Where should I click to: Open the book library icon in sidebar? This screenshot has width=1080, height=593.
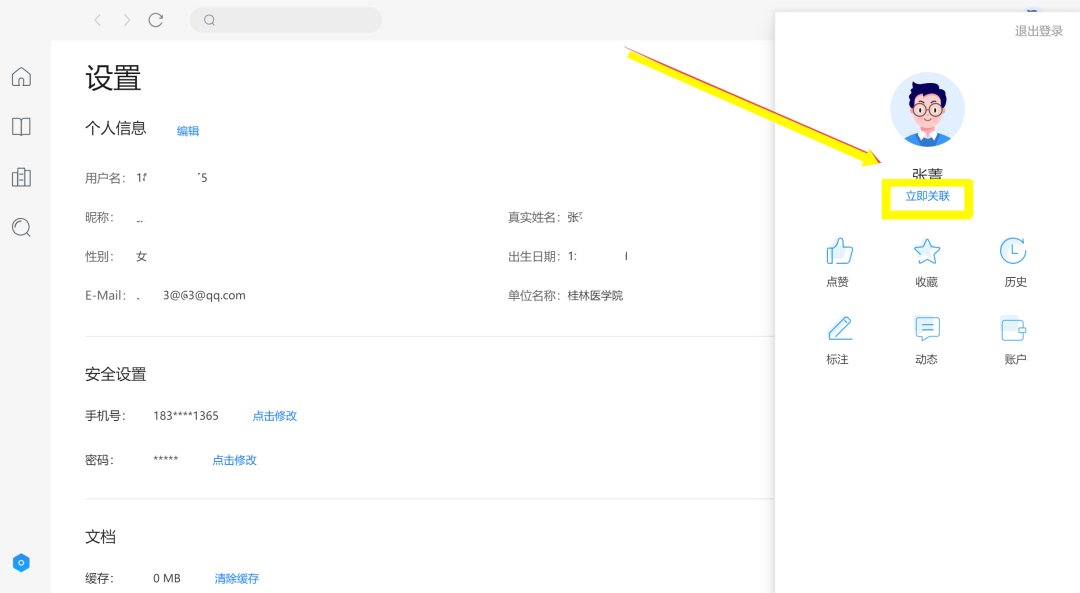point(21,127)
